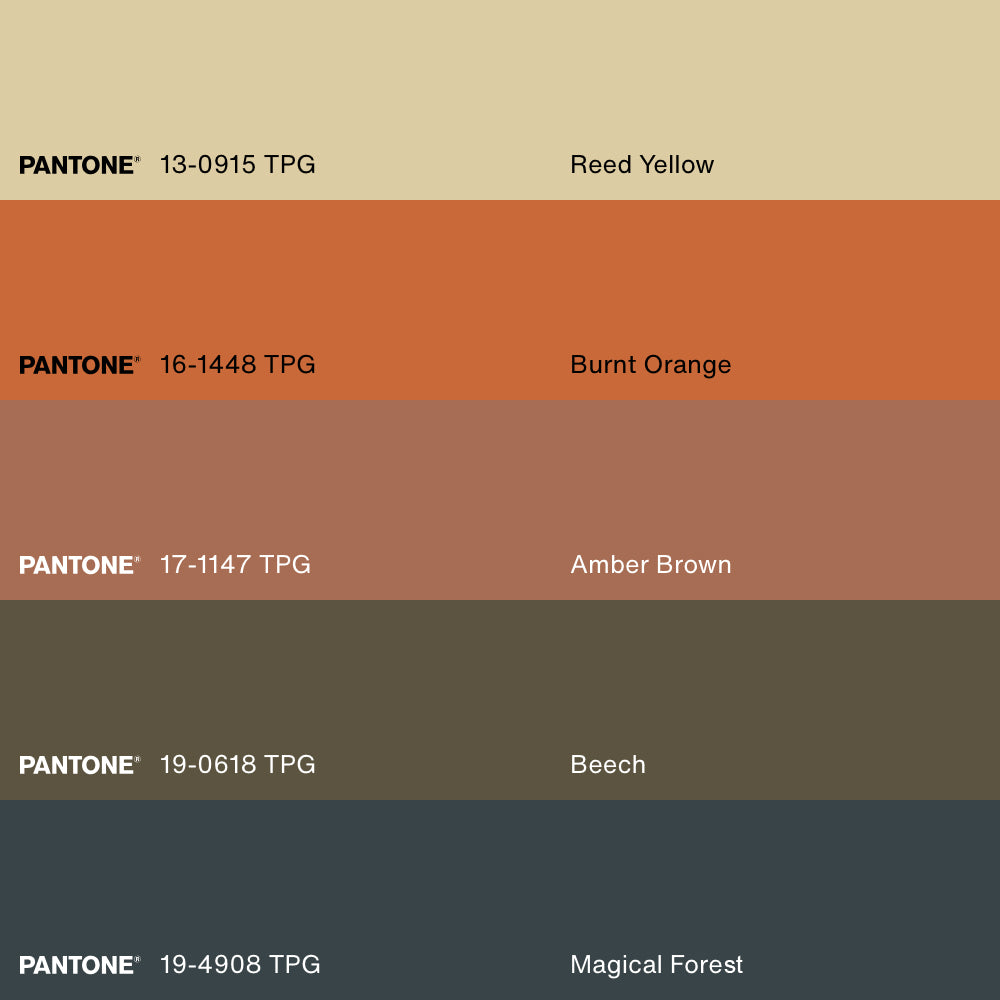Click the "Beech" color name

pos(608,765)
